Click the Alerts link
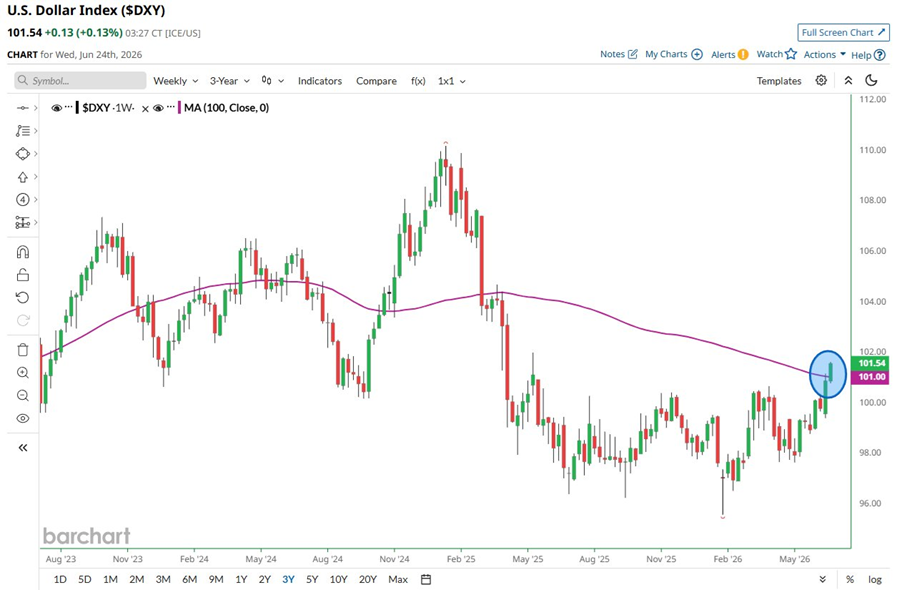 tap(723, 55)
